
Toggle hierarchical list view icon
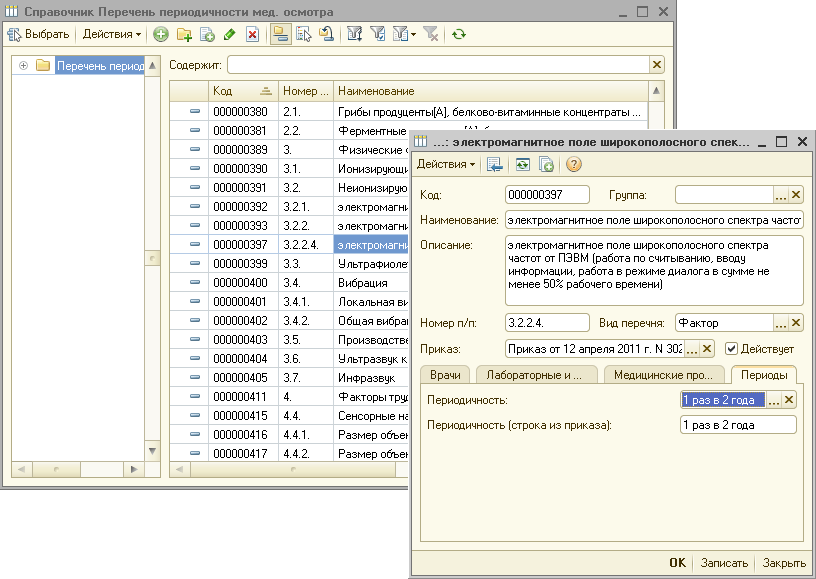281,34
